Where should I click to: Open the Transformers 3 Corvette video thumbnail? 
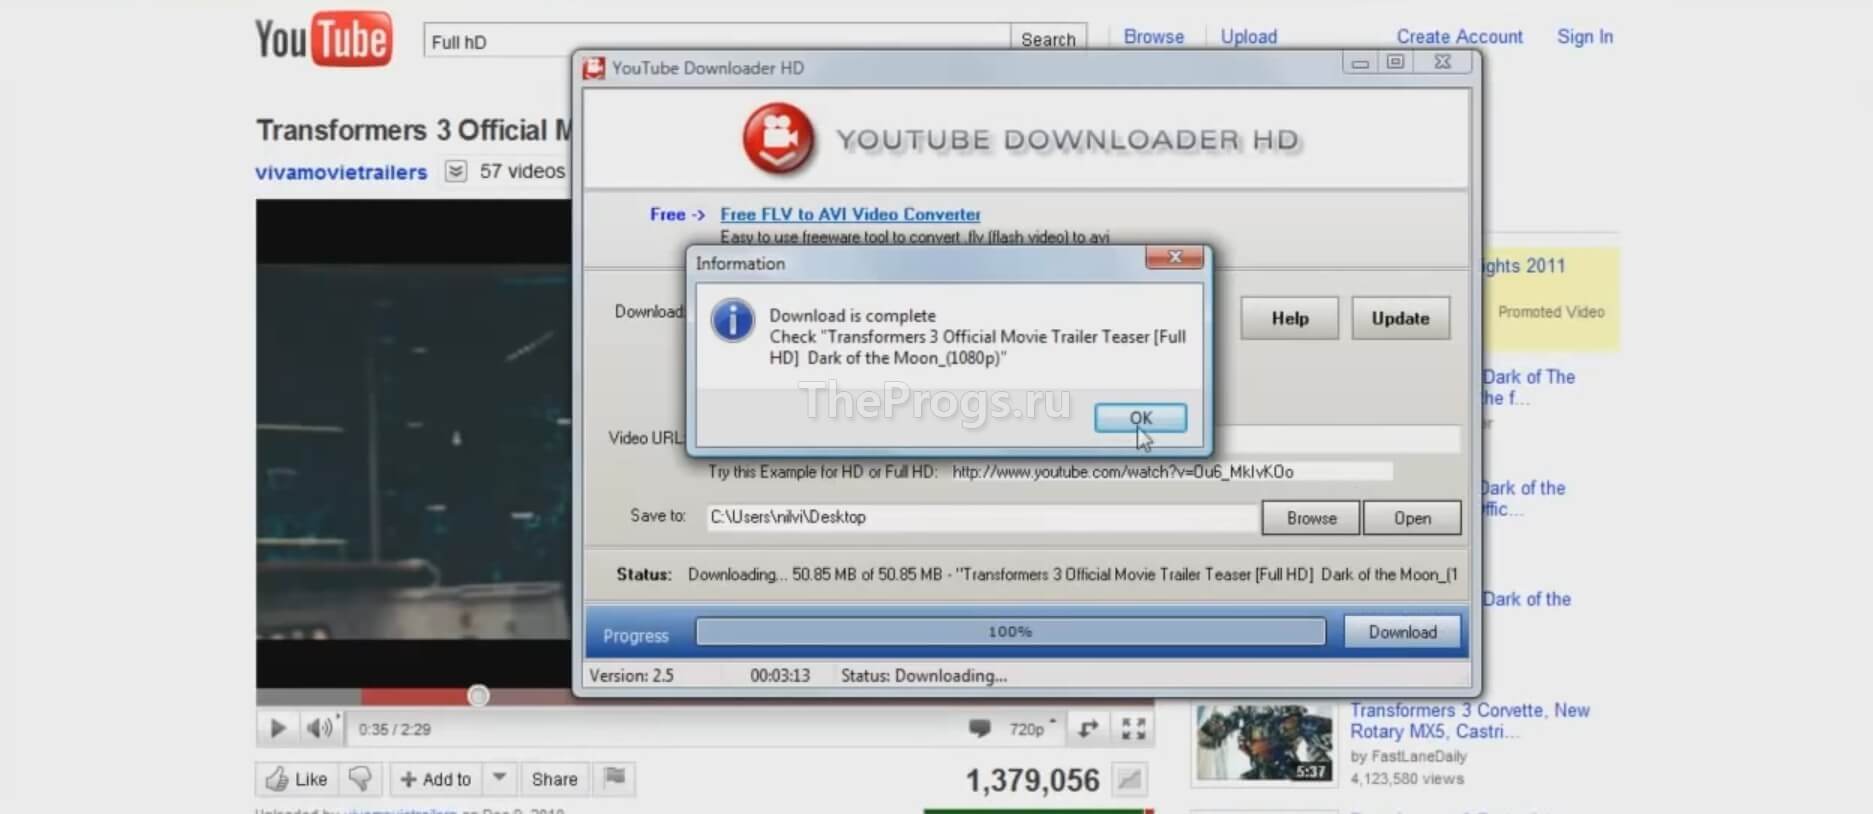tap(1264, 743)
